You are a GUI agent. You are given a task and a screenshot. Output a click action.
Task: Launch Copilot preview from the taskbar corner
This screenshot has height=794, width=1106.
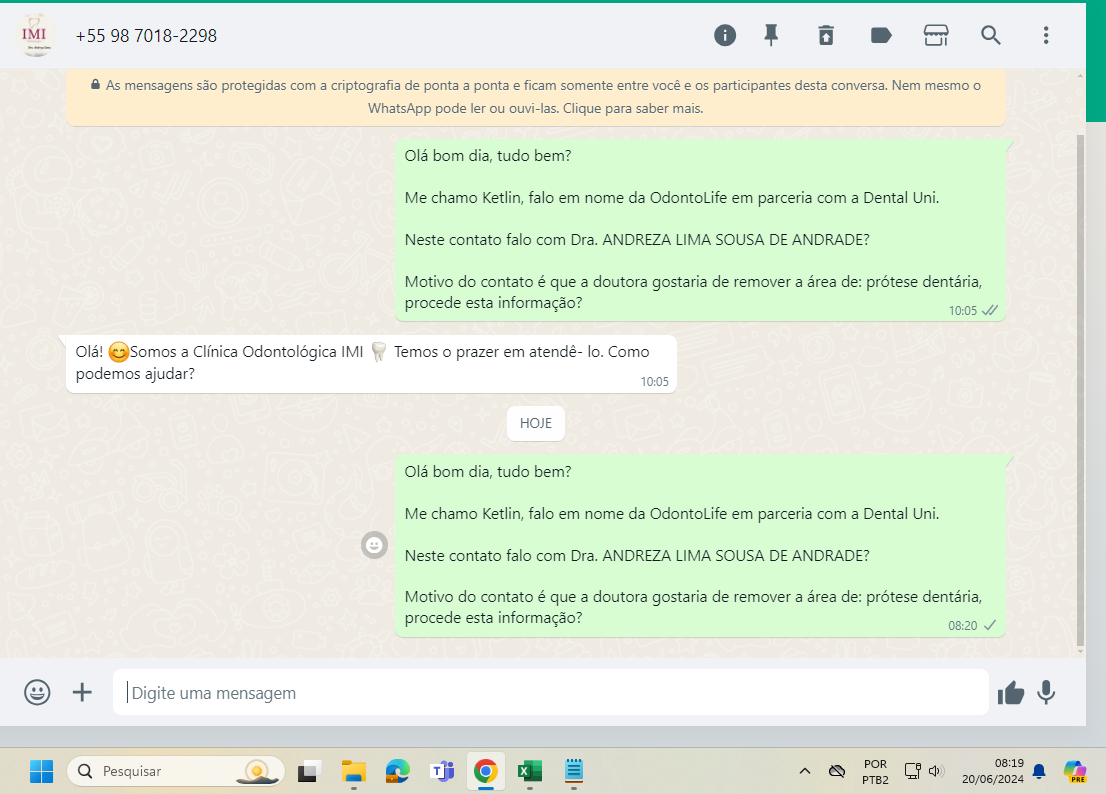tap(1075, 771)
